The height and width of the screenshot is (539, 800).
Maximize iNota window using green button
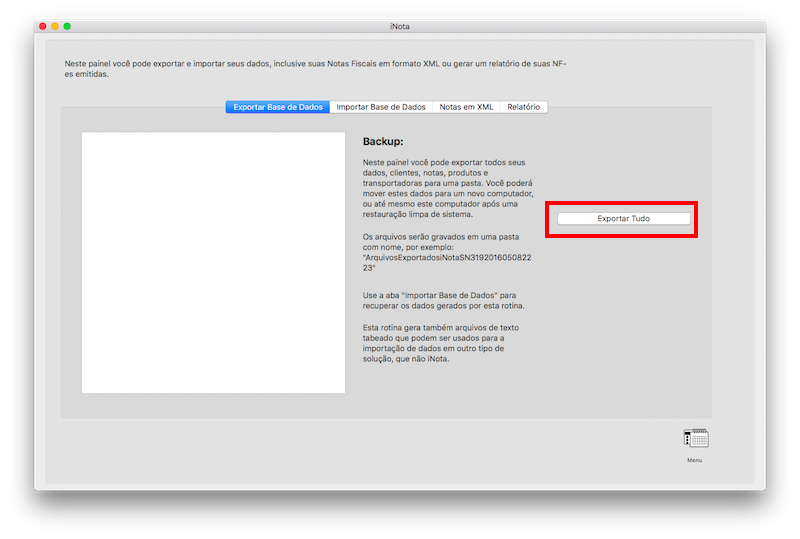pos(67,26)
